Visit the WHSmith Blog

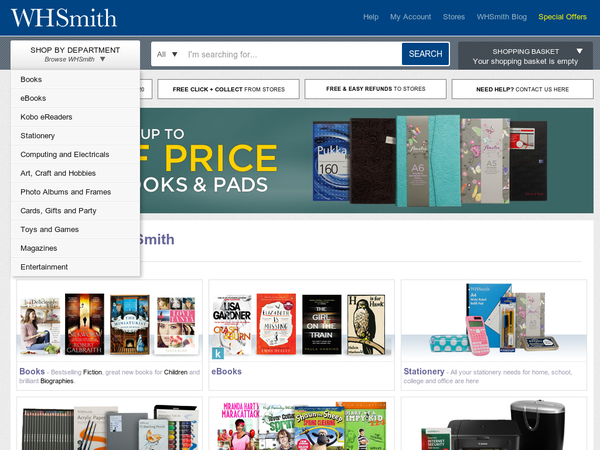(x=501, y=17)
